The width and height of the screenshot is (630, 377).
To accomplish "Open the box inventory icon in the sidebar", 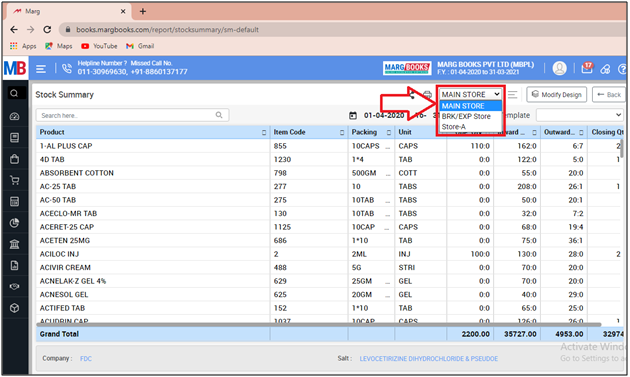I will click(x=14, y=308).
